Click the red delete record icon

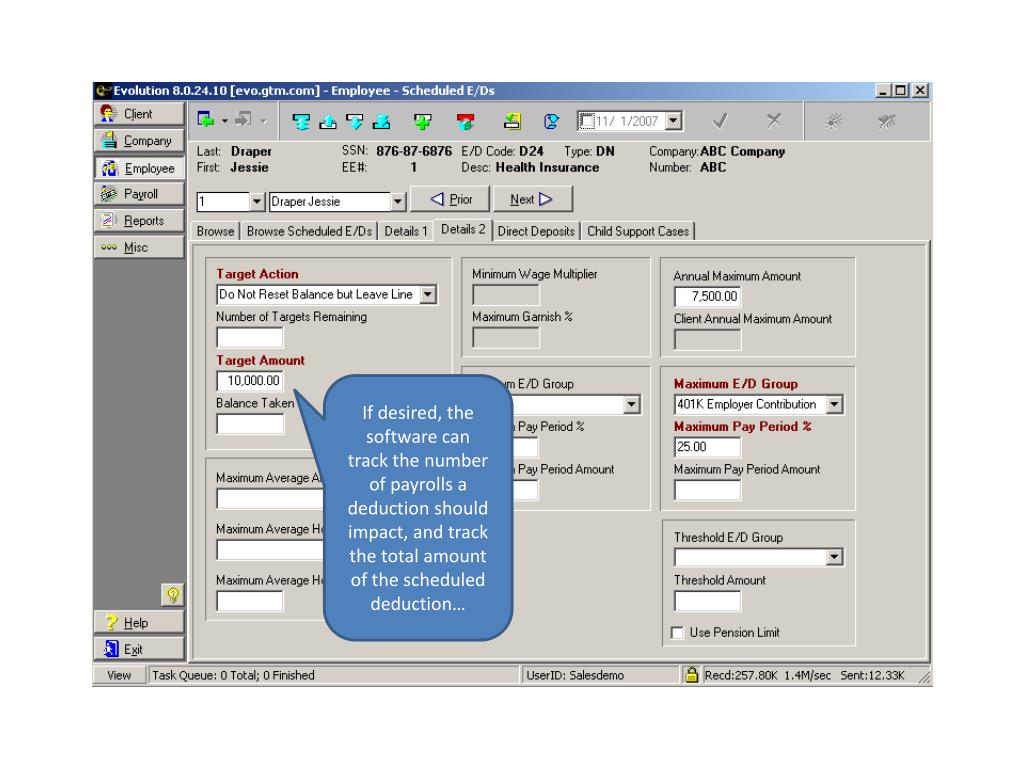point(465,121)
